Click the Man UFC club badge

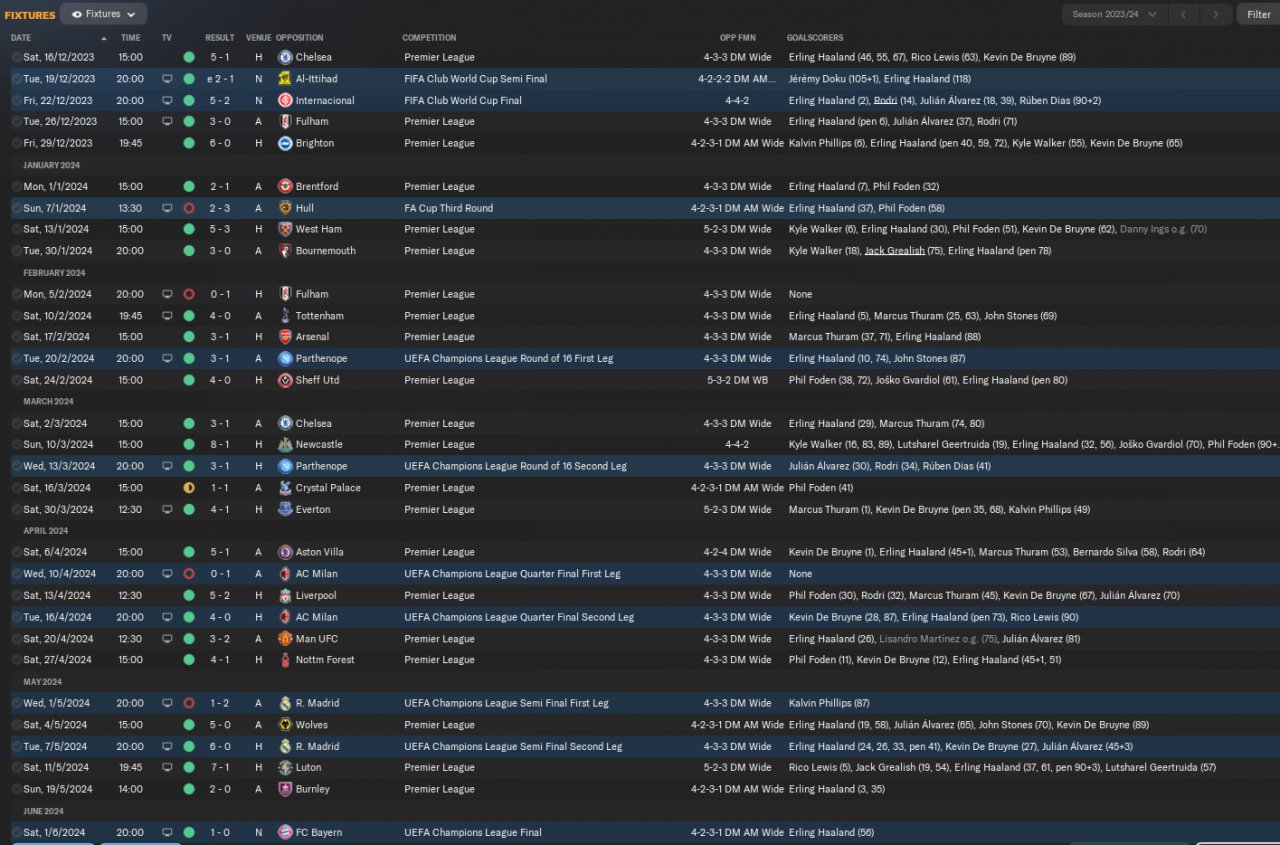point(285,639)
